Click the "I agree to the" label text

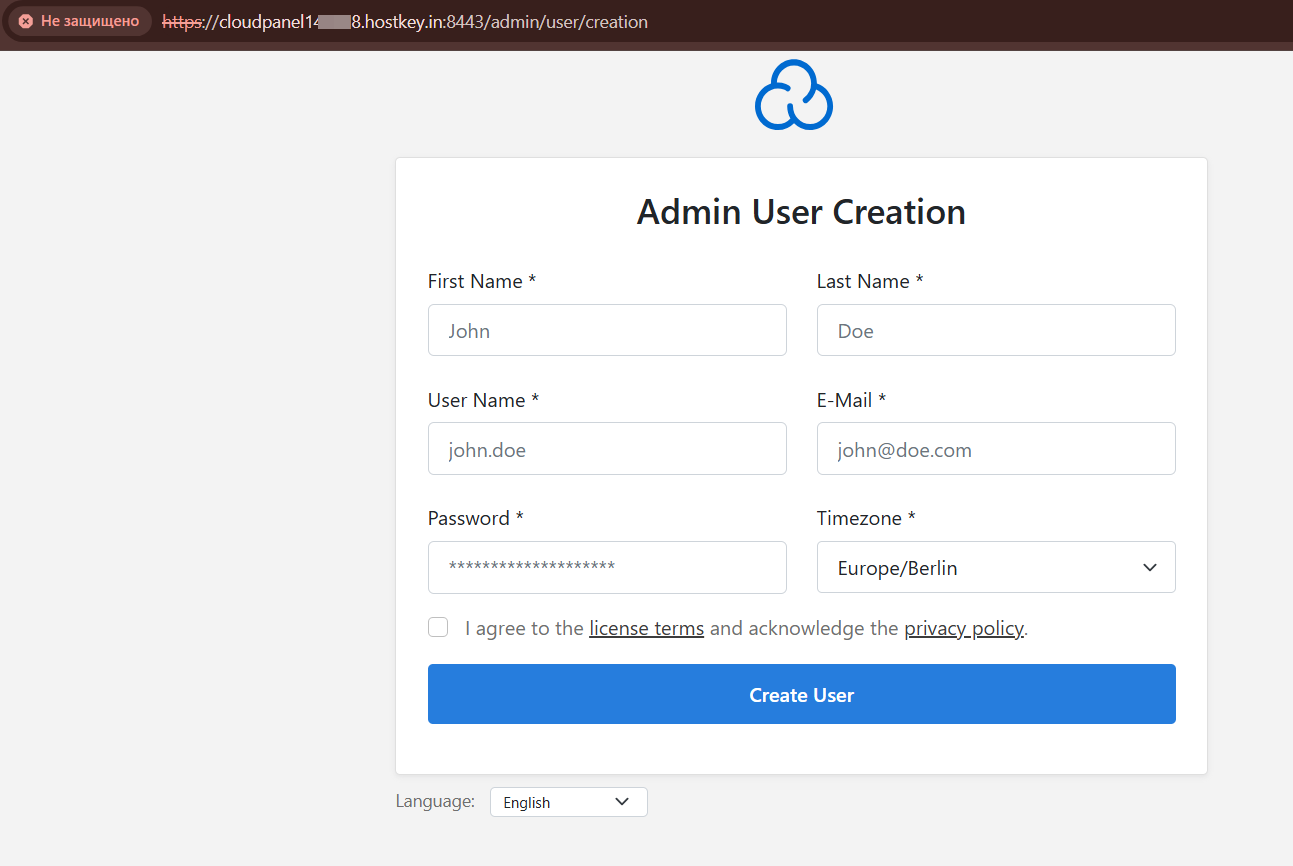click(524, 629)
